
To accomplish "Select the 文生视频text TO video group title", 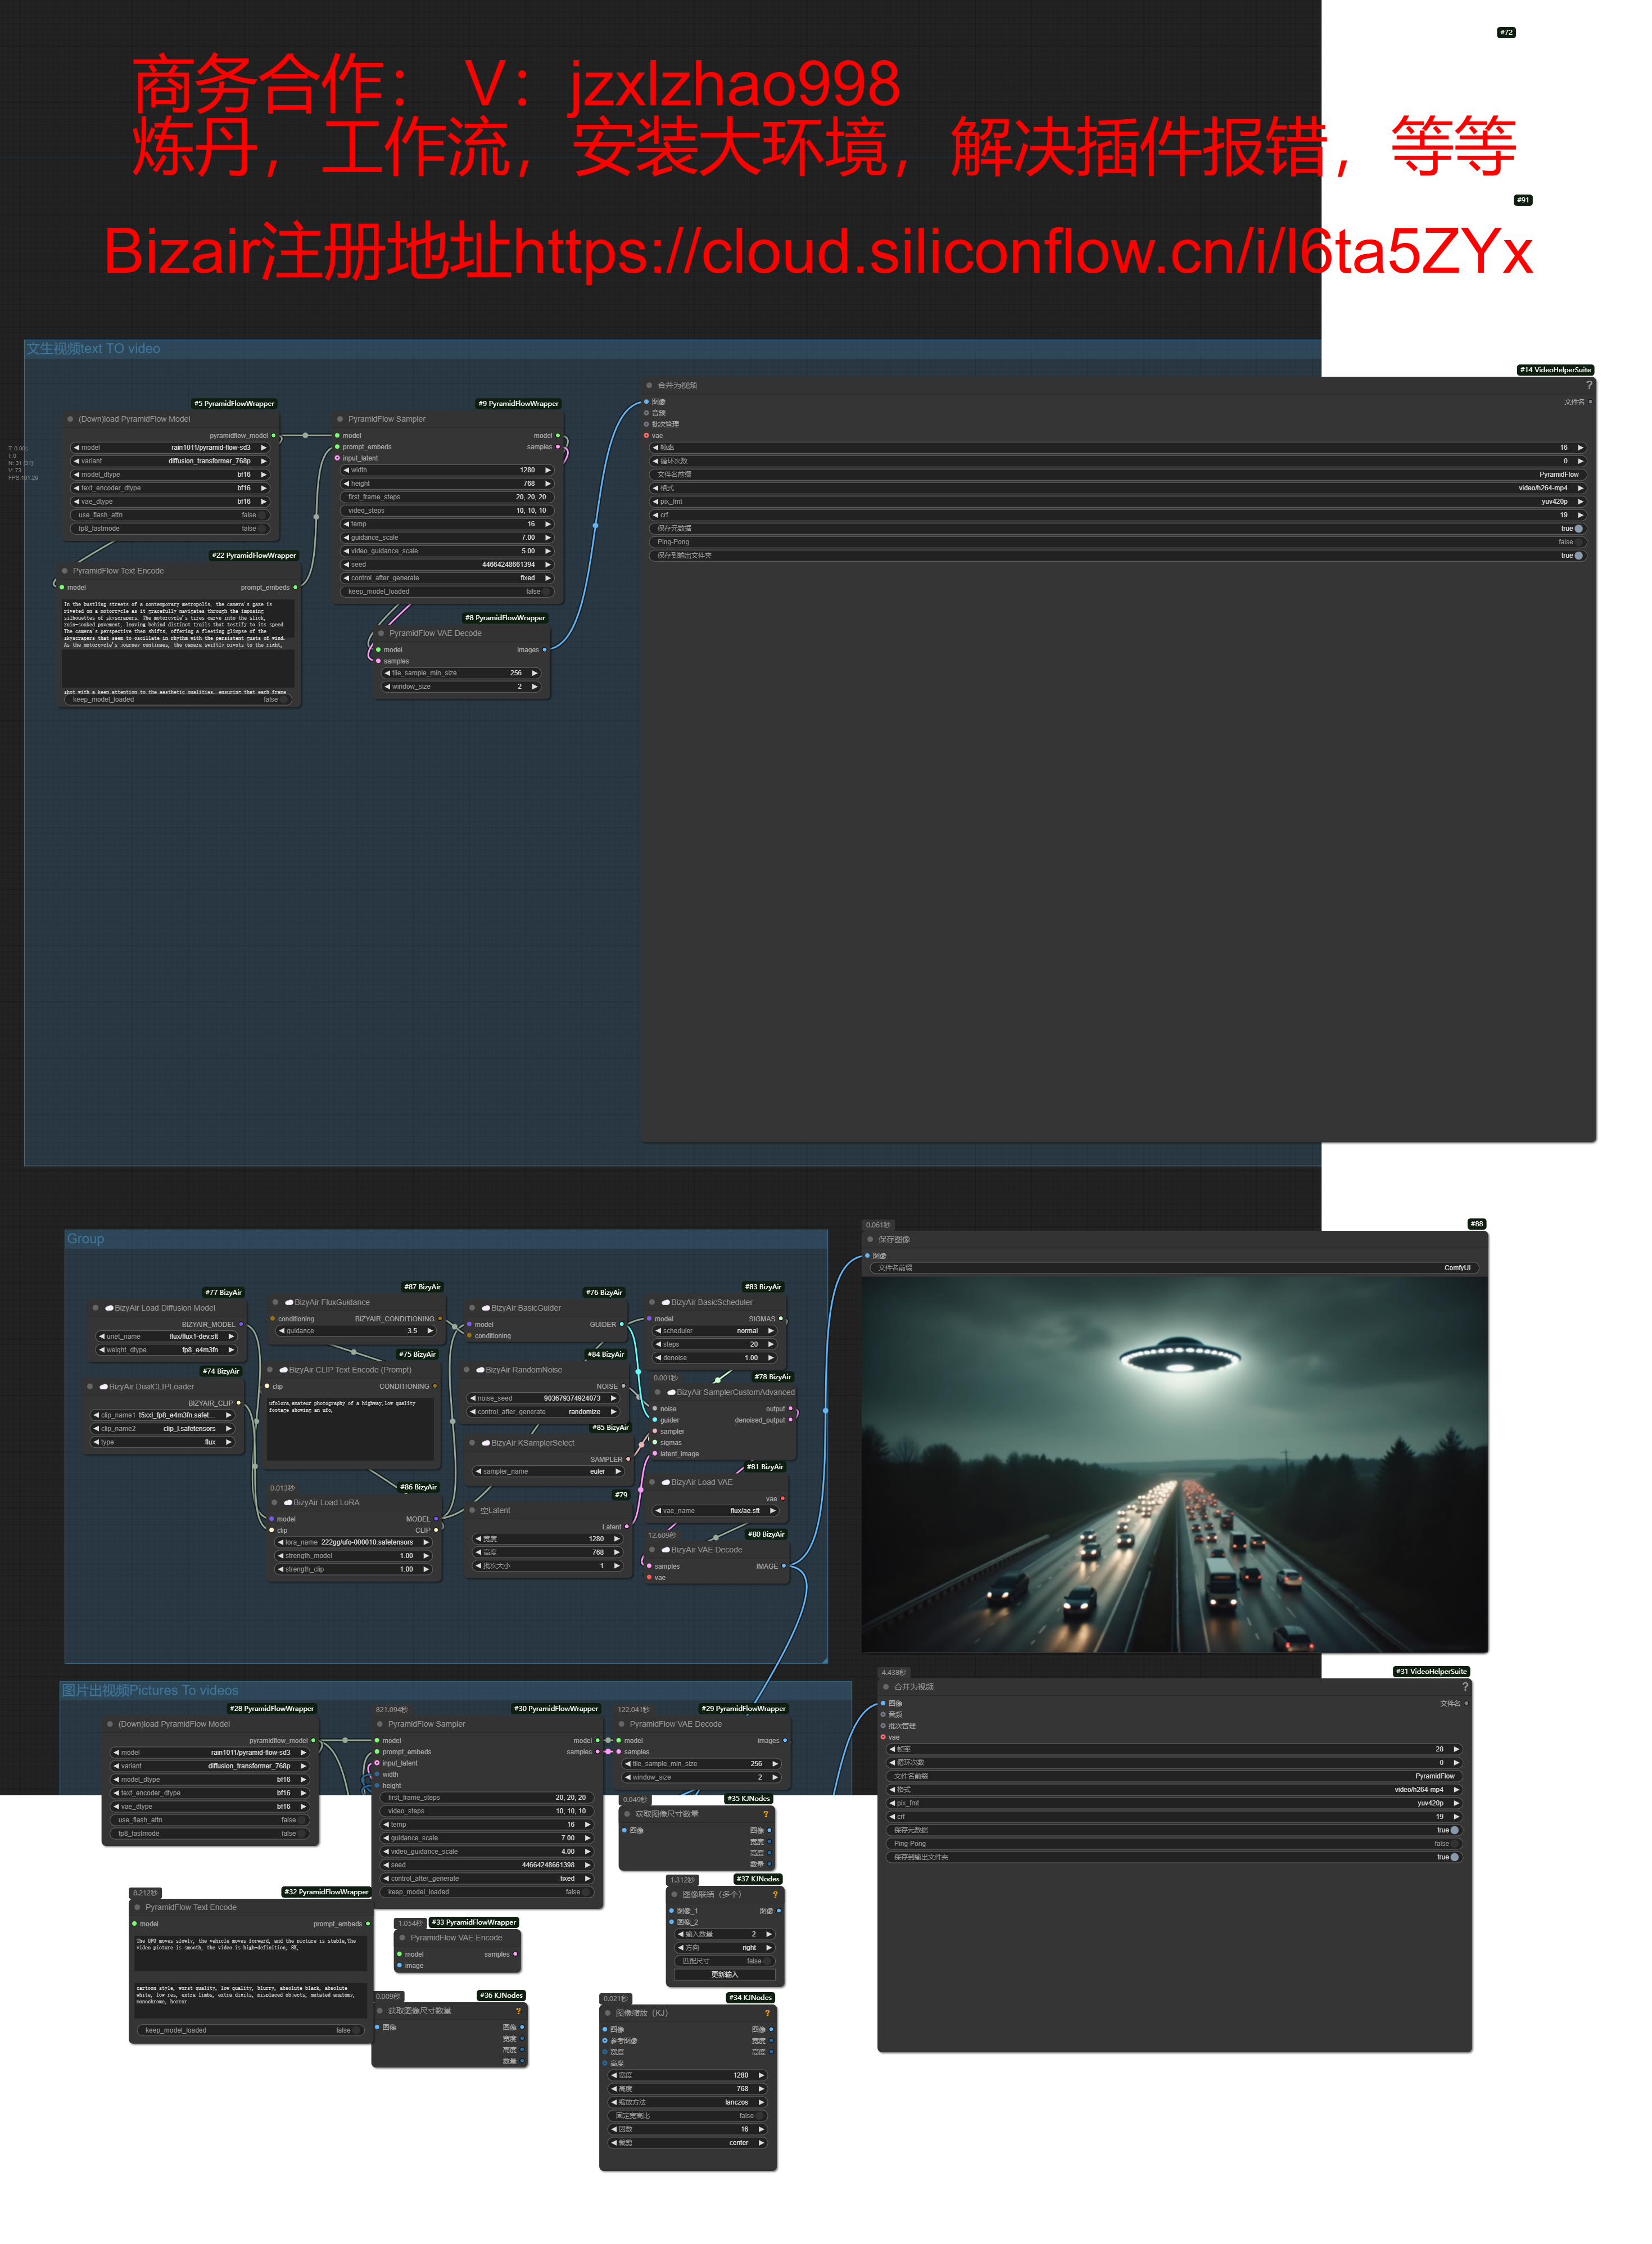I will point(93,349).
